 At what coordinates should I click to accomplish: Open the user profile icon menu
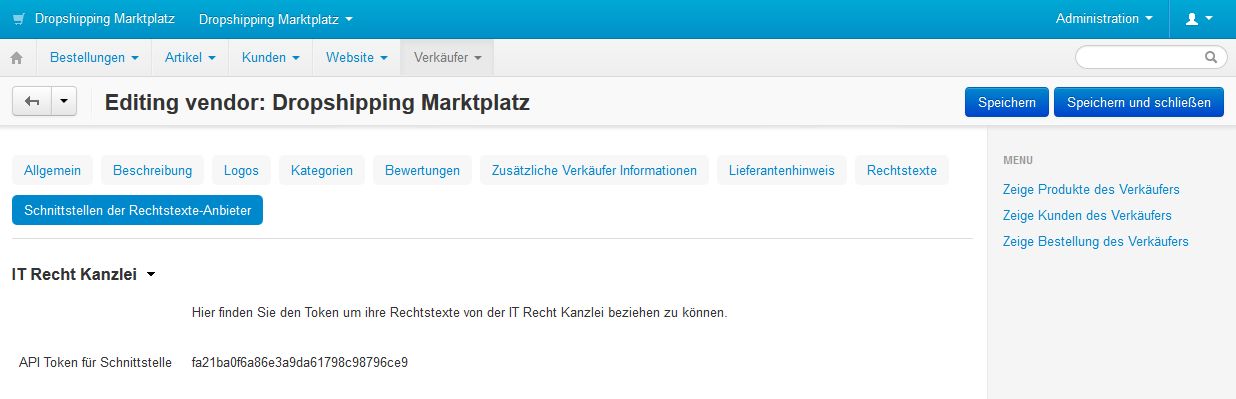coord(1199,19)
